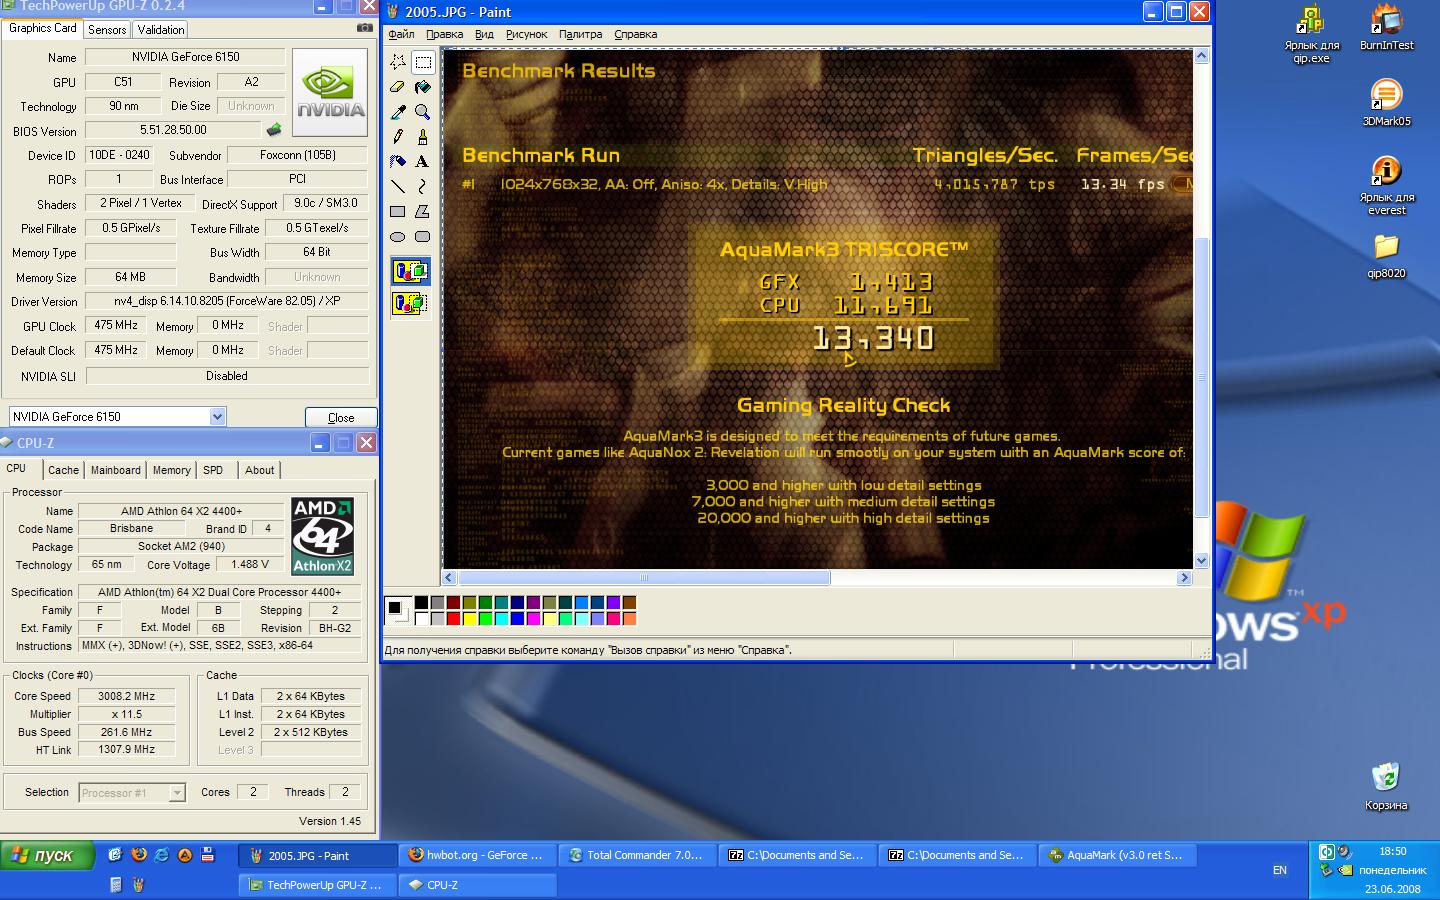Viewport: 1440px width, 900px height.
Task: Choose the straight Line tool
Action: 398,186
